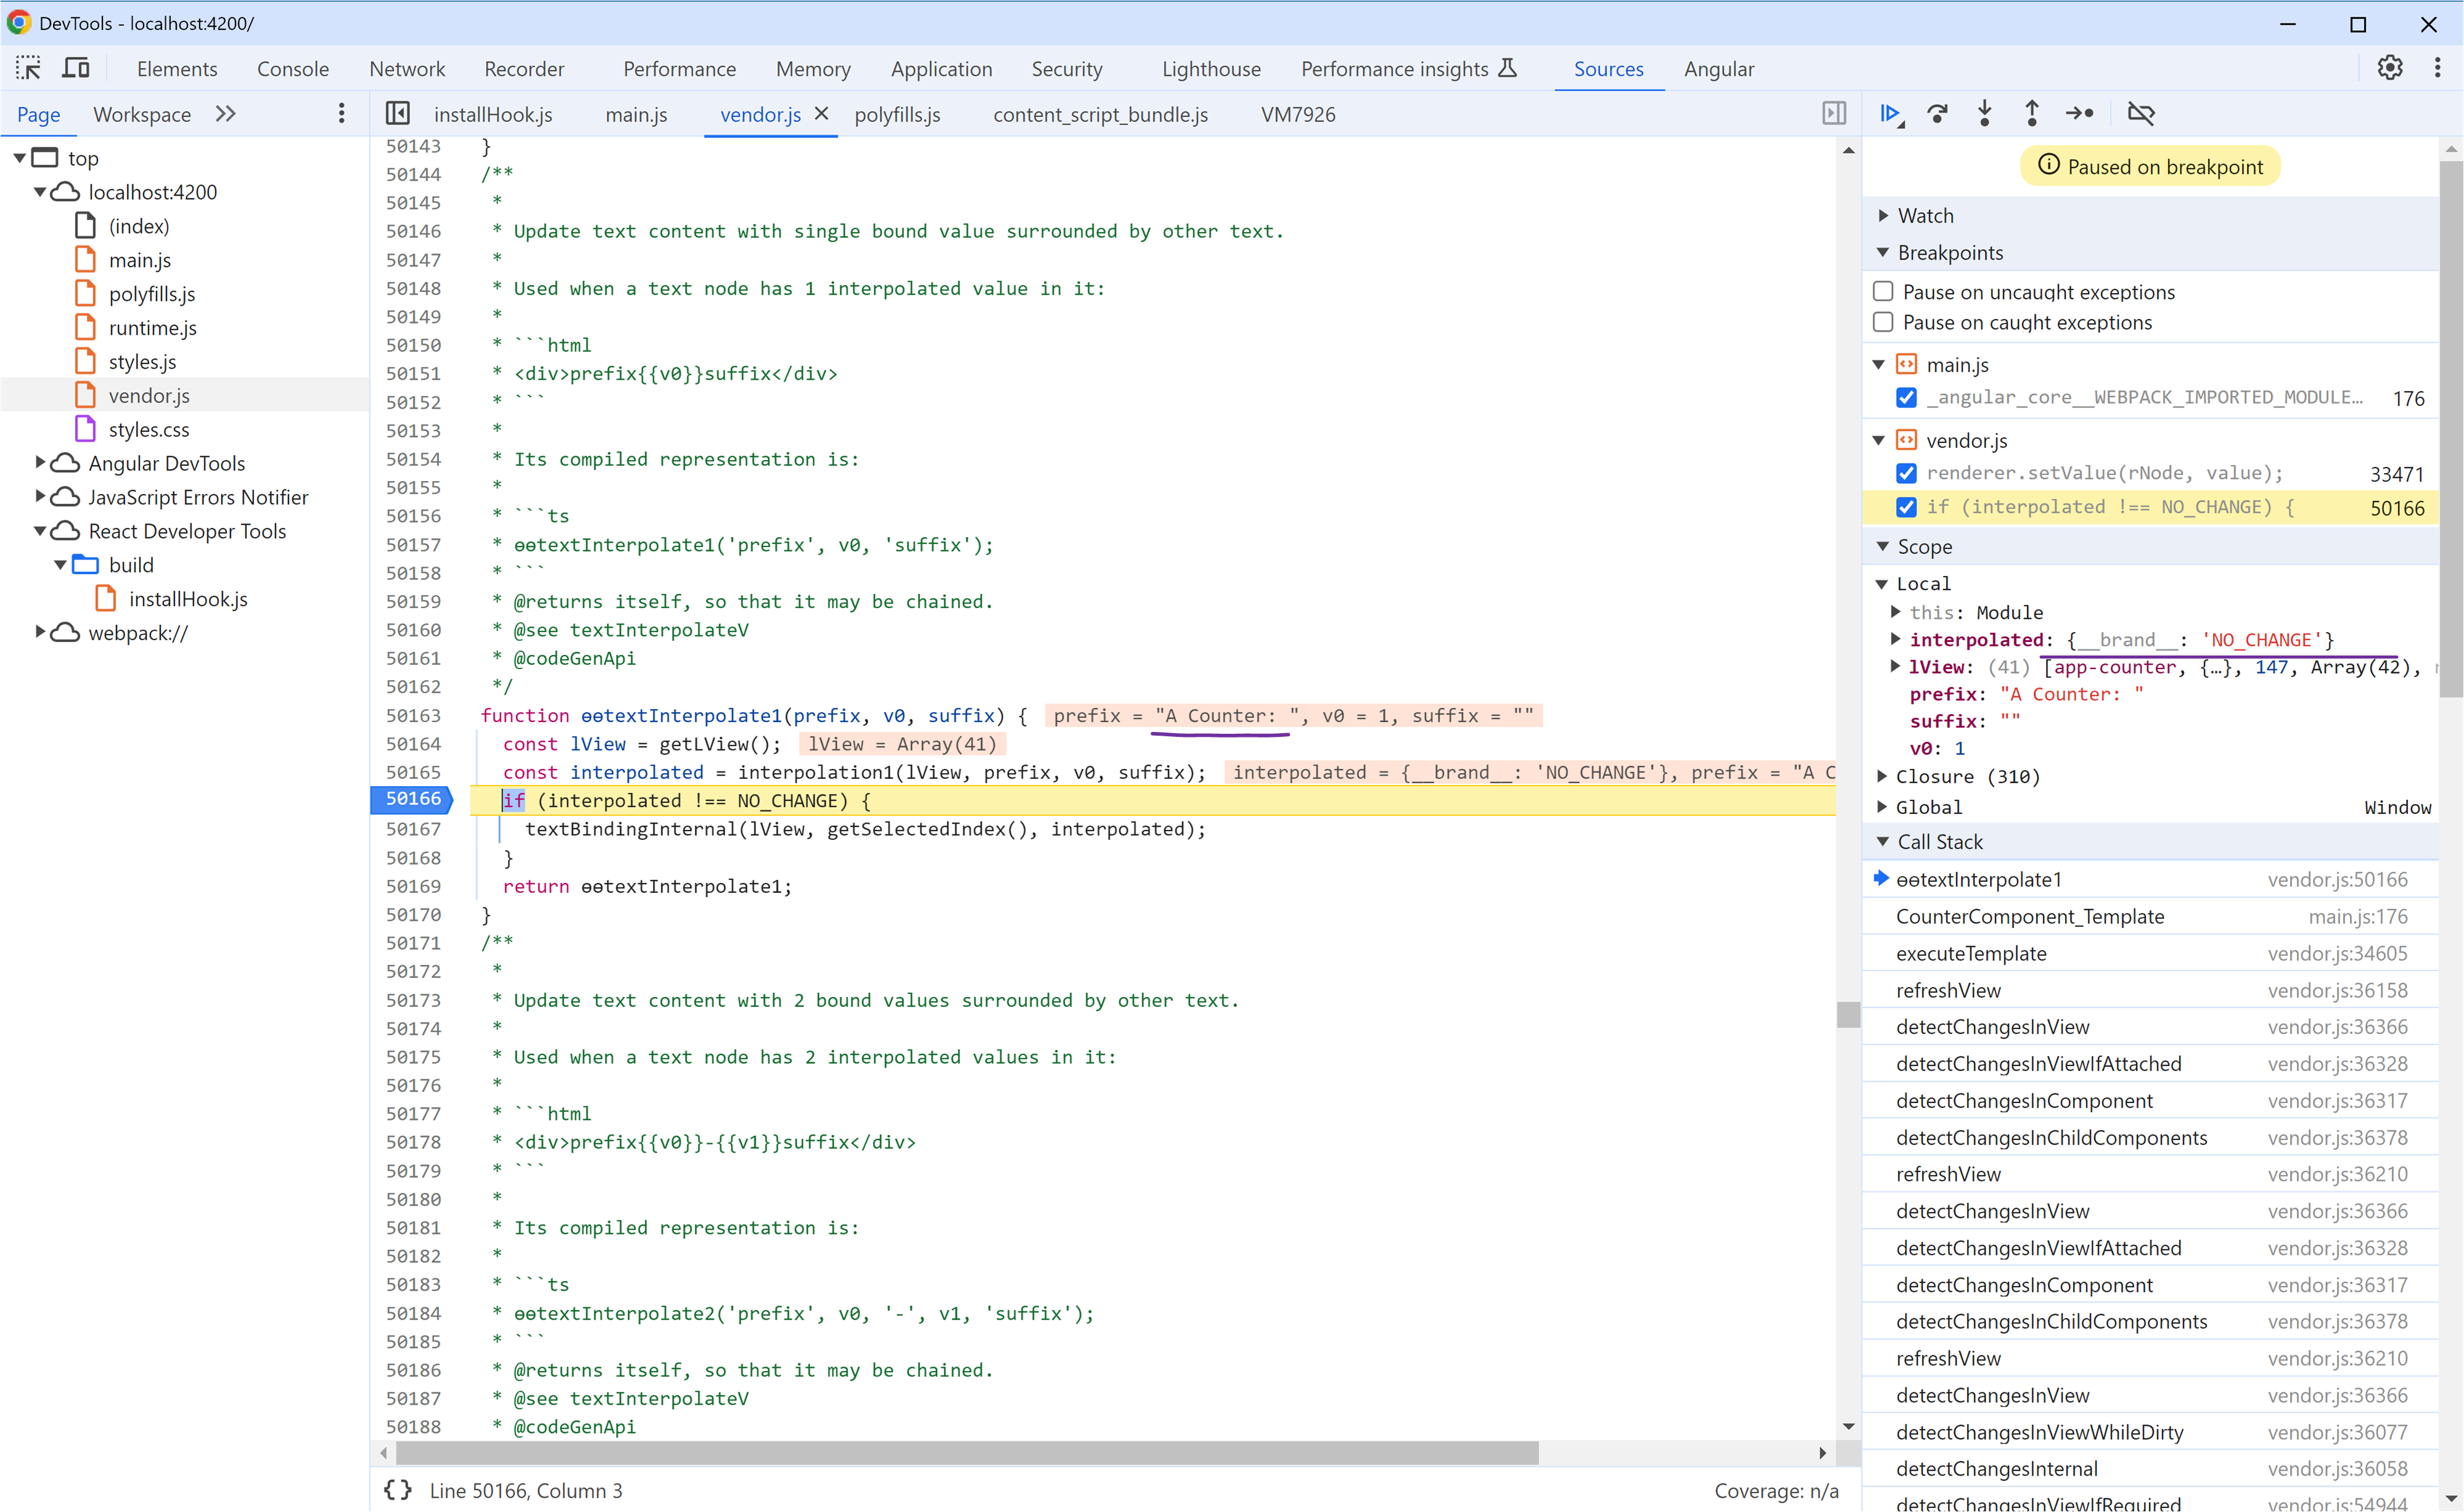Enable Pause on uncaught exceptions
The width and height of the screenshot is (2464, 1512).
tap(1883, 292)
